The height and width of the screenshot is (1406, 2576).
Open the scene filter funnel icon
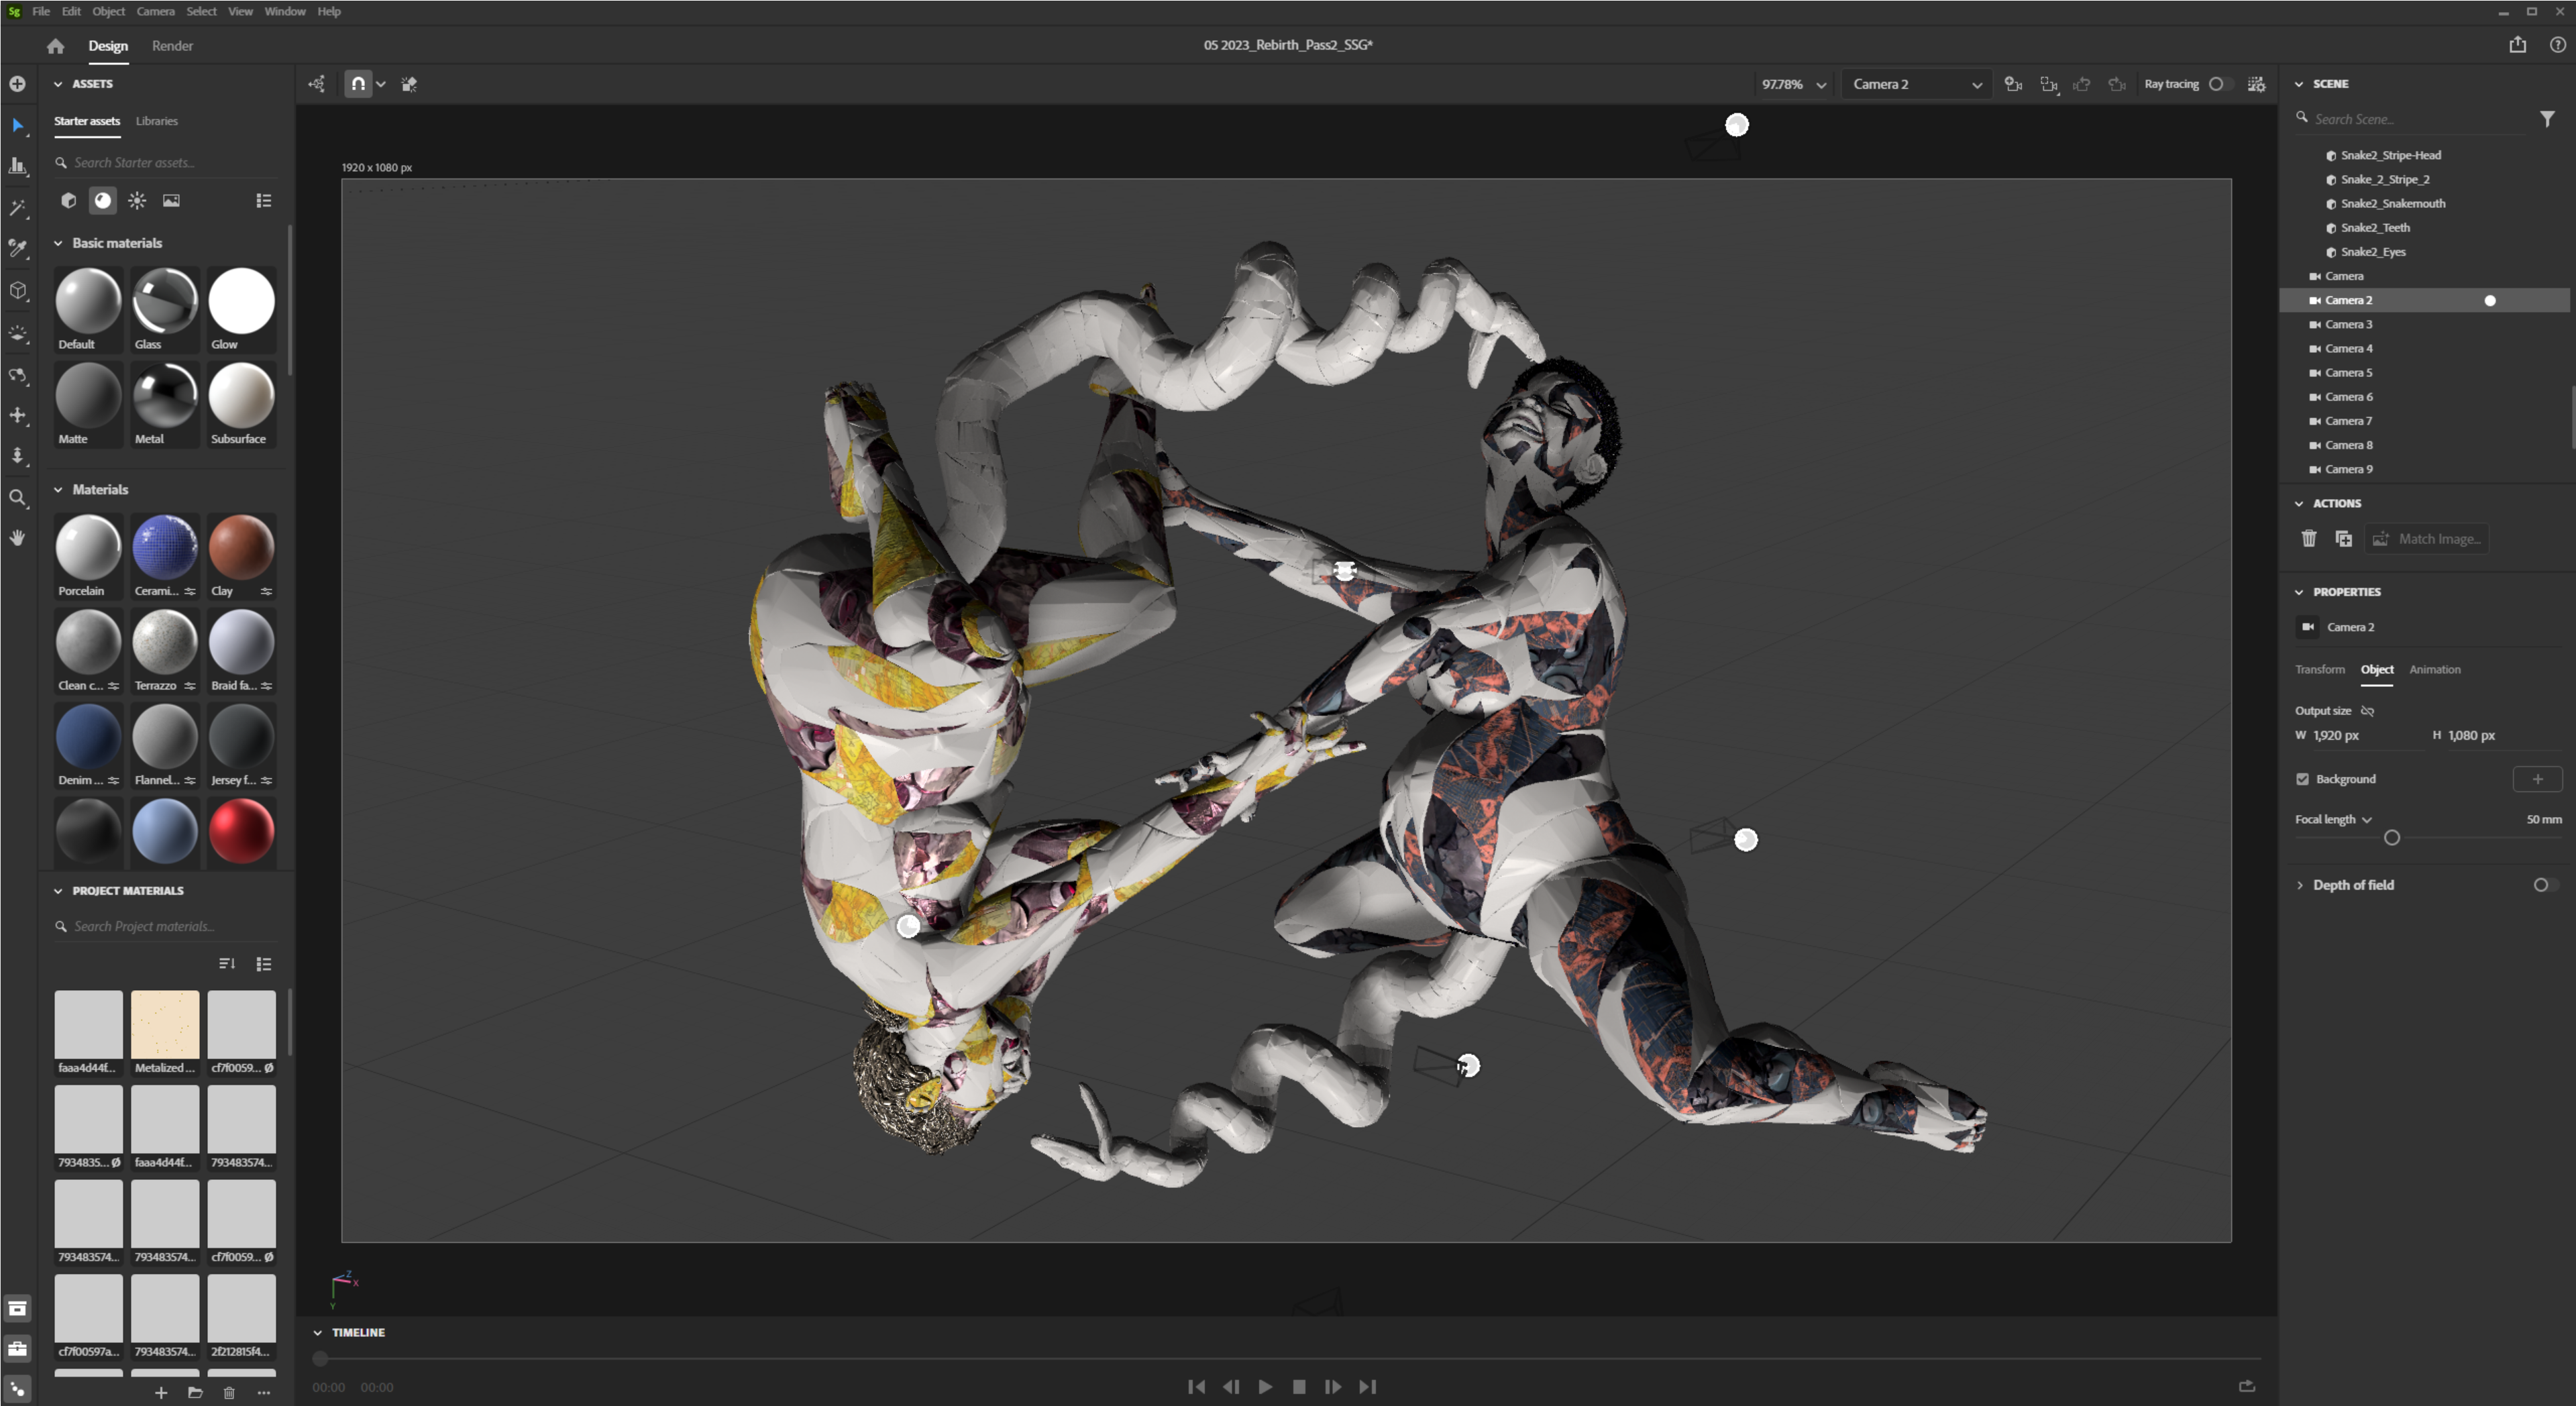pyautogui.click(x=2546, y=119)
